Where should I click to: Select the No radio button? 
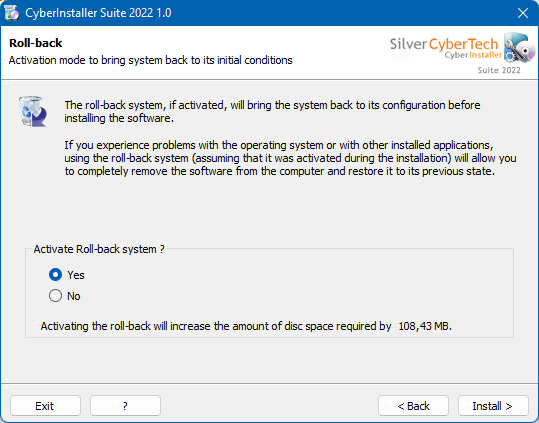(55, 296)
